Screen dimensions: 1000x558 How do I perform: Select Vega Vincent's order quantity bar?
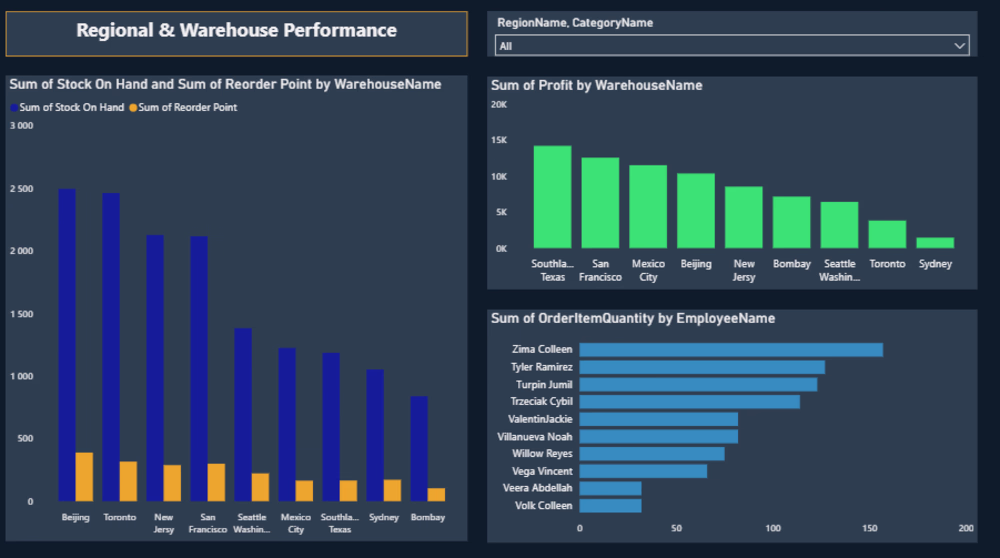pos(643,471)
